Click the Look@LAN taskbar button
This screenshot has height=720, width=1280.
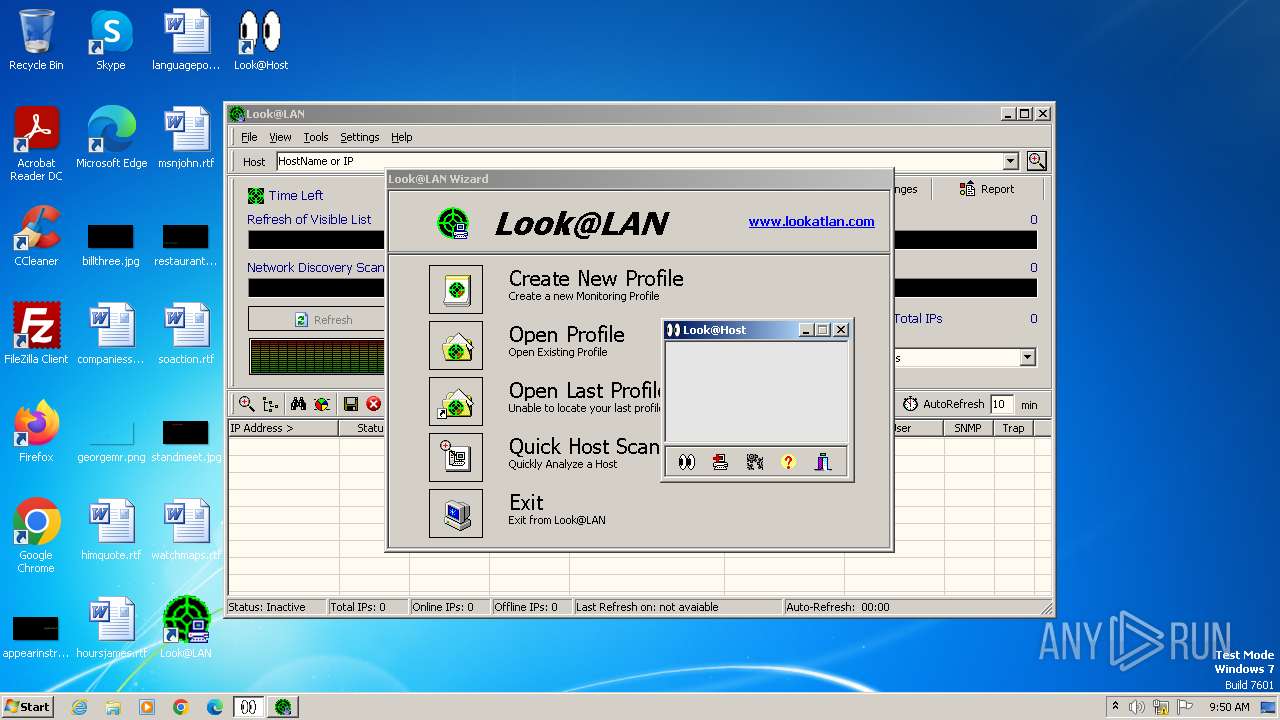coord(284,707)
